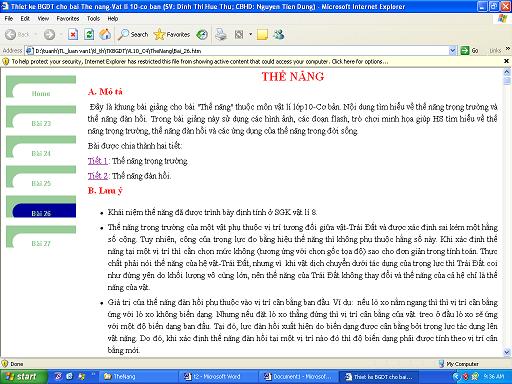Open the File menu
Screen dimensions: 512x384
click(9, 19)
